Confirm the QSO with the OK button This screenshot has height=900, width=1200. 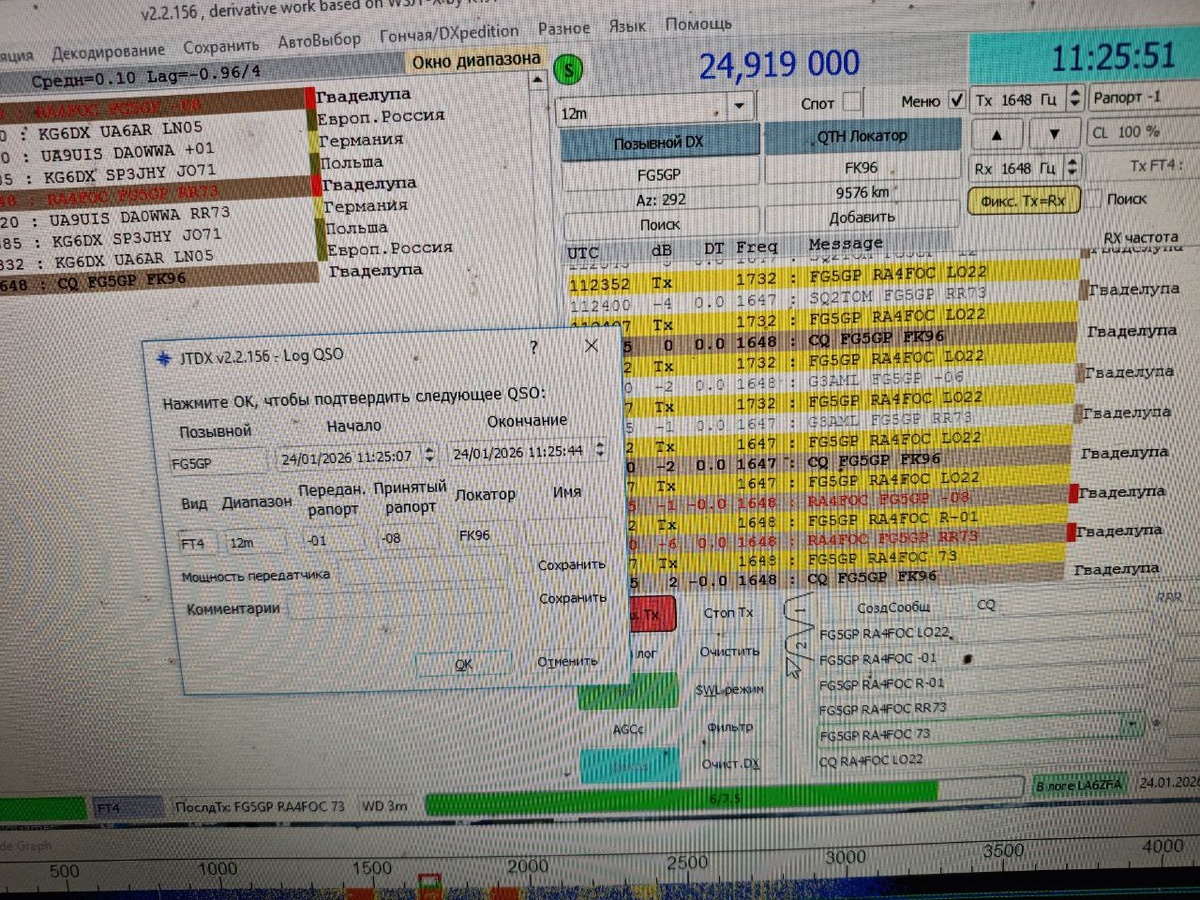[463, 664]
